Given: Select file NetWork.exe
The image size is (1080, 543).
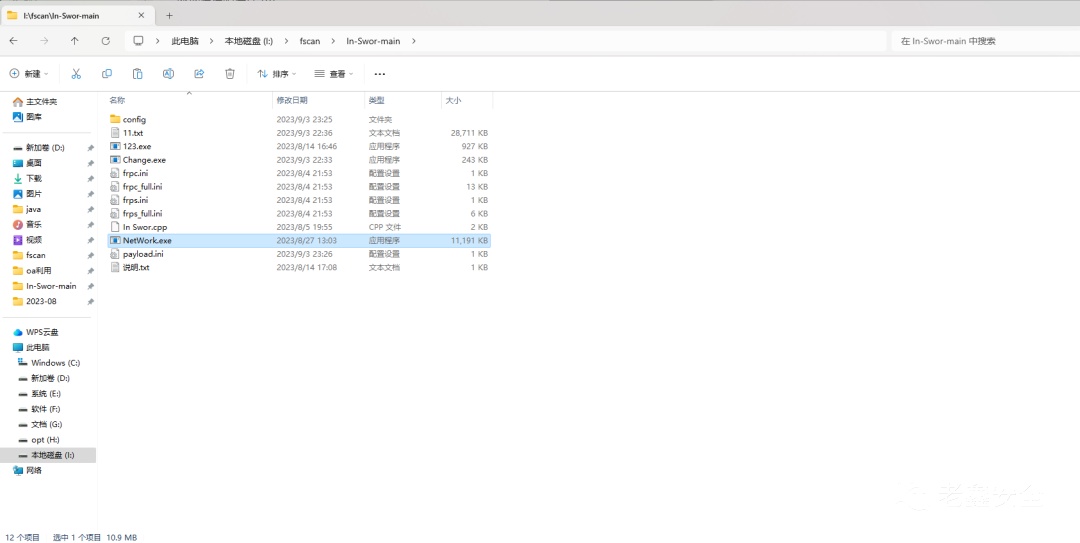Looking at the screenshot, I should tap(299, 240).
